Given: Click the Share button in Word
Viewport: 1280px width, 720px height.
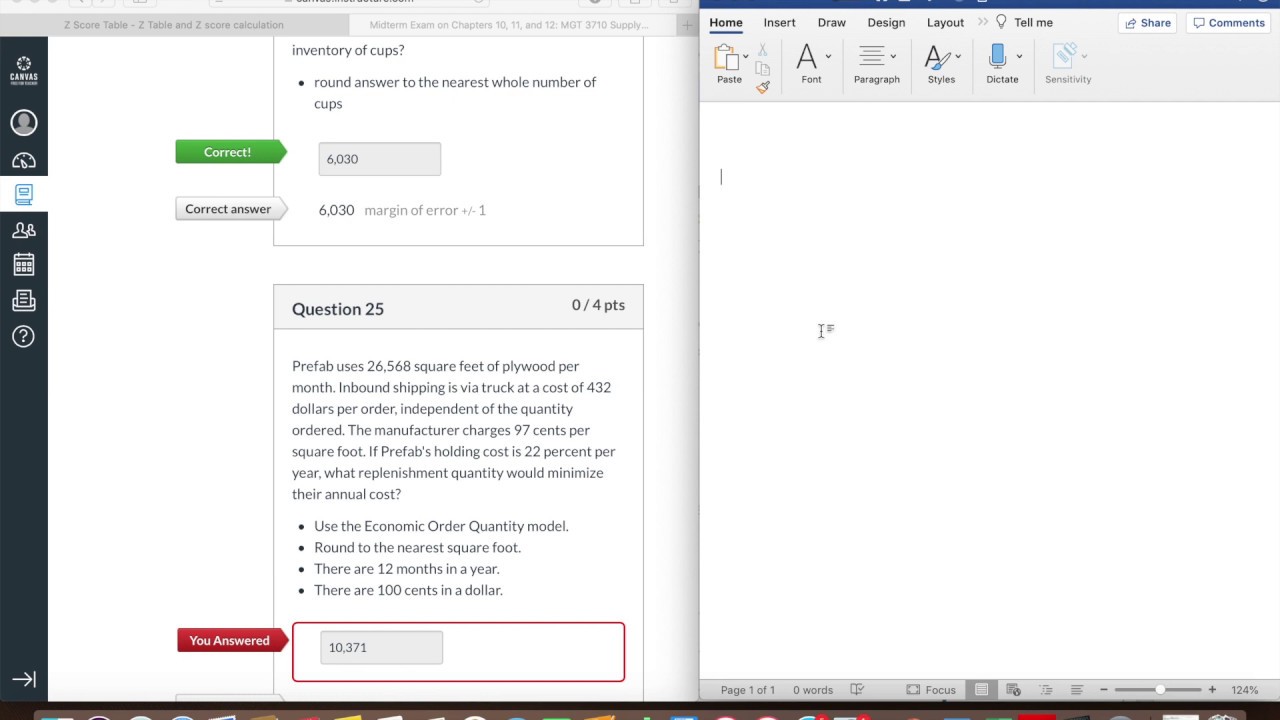Looking at the screenshot, I should point(1147,23).
